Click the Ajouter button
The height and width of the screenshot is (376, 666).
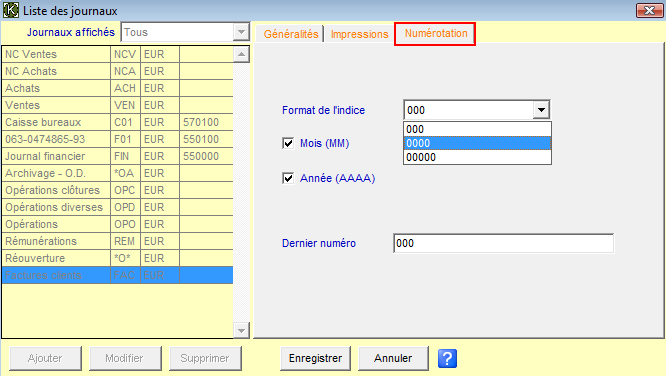(45, 358)
